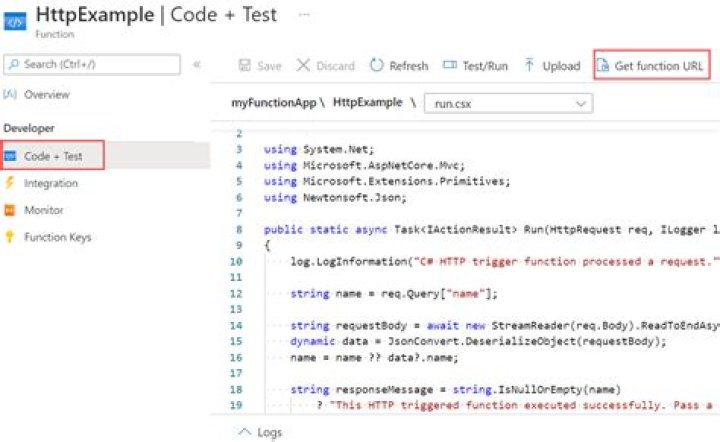This screenshot has width=720, height=442.
Task: Click the HttpExample function code icon in header
Action: pos(15,22)
